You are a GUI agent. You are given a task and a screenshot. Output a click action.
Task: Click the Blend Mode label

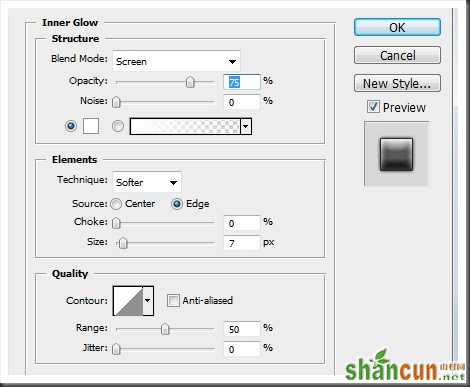point(79,59)
